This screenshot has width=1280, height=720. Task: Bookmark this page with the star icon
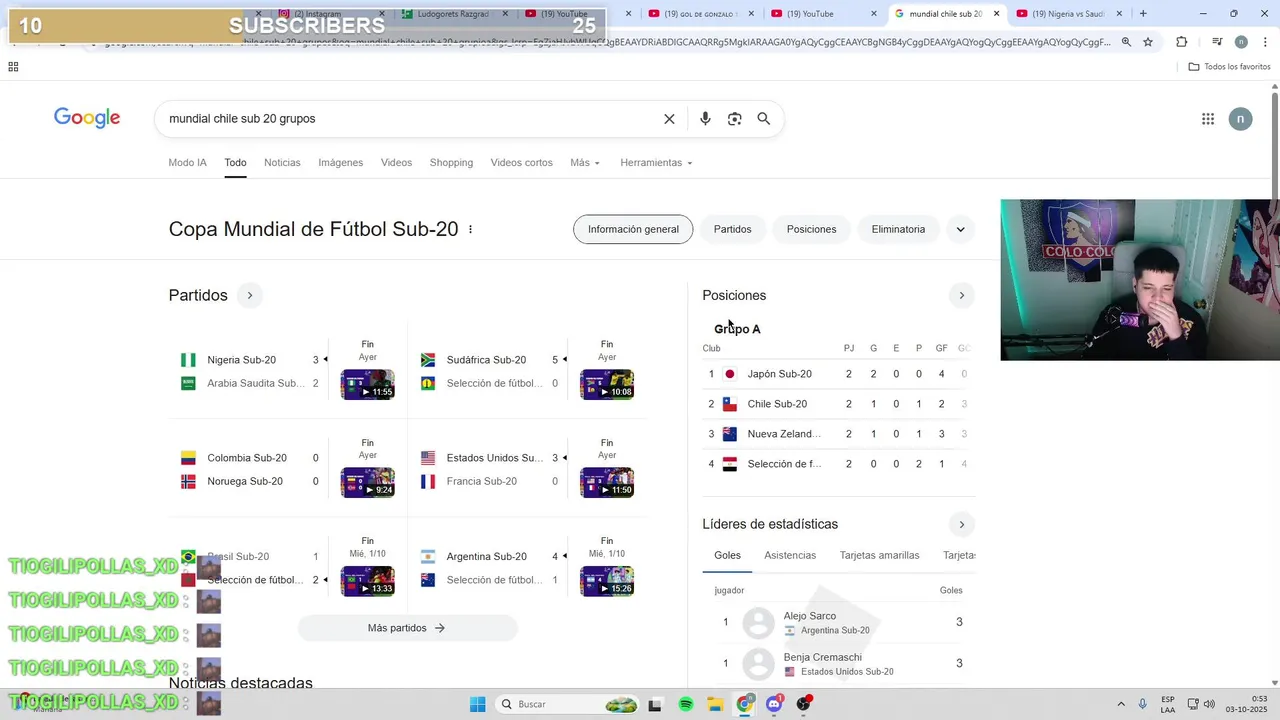[1148, 42]
